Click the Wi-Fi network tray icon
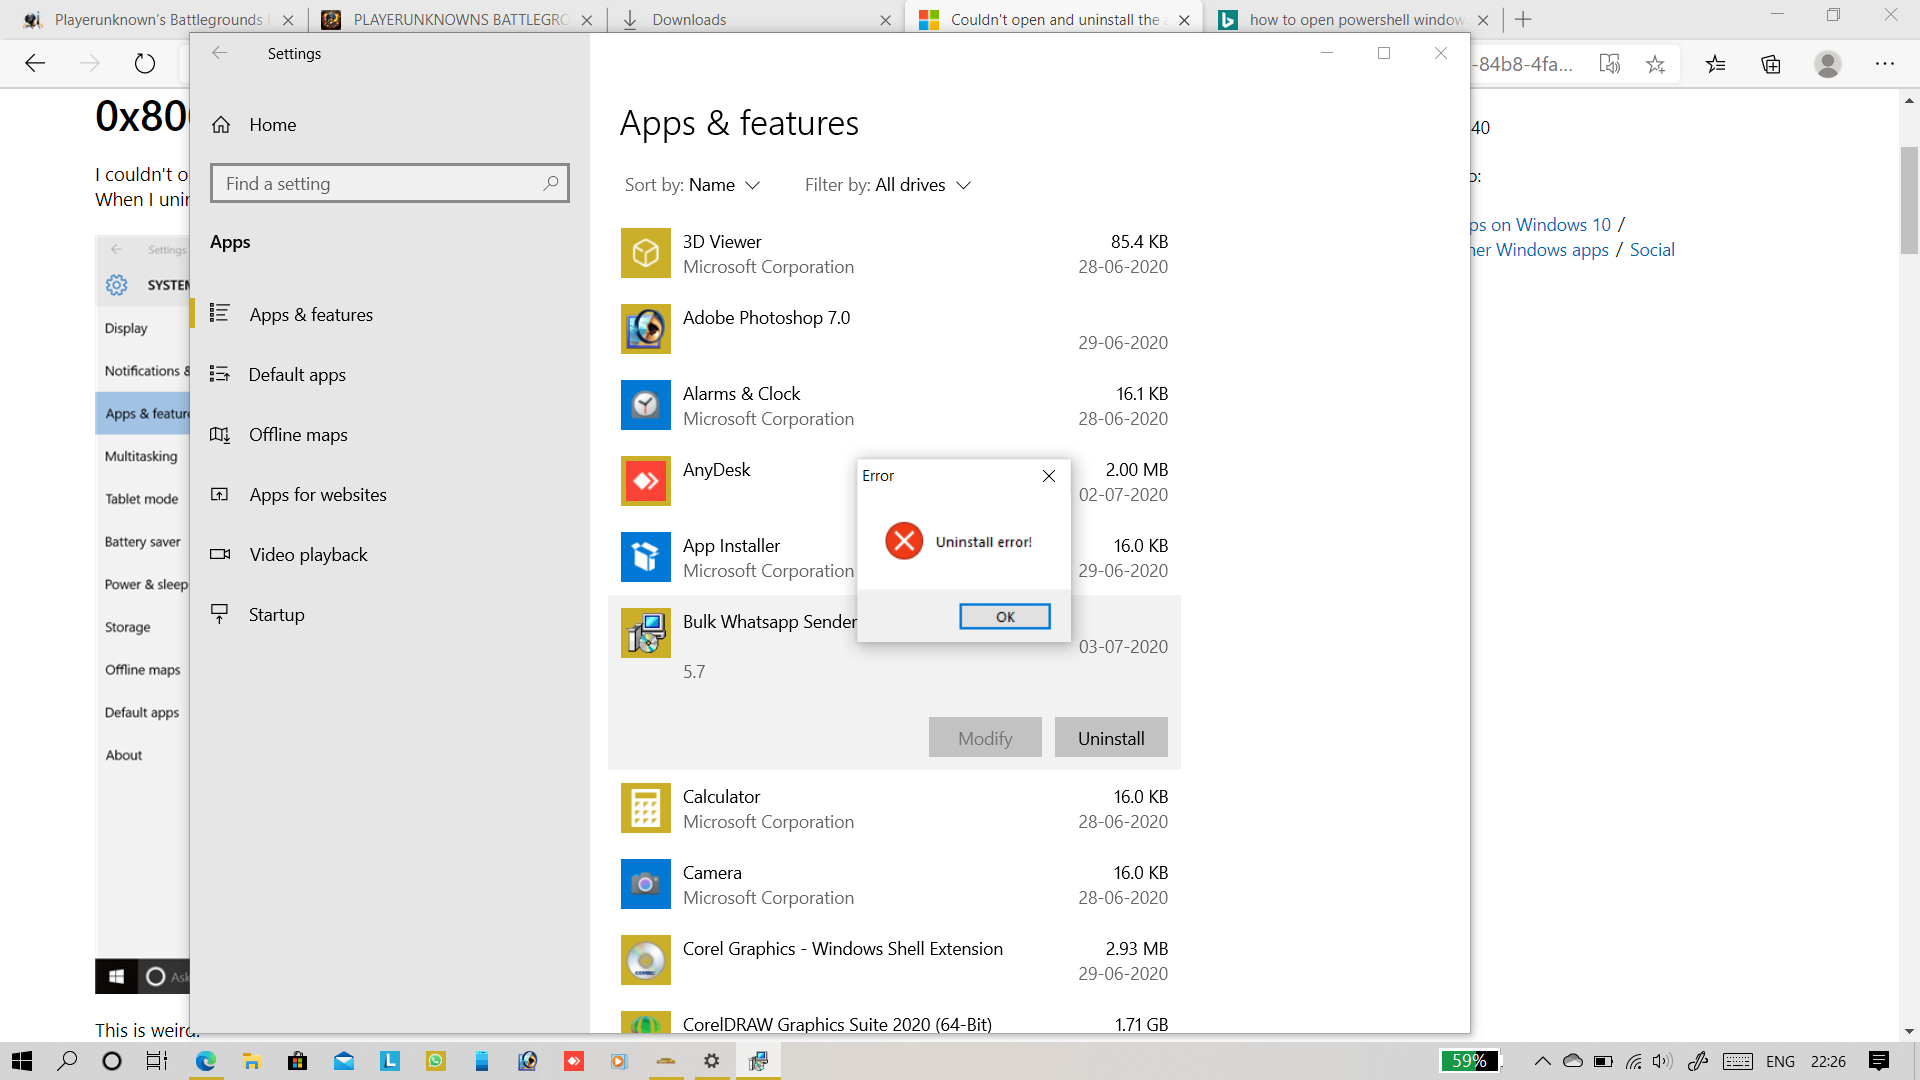 pos(1633,1061)
